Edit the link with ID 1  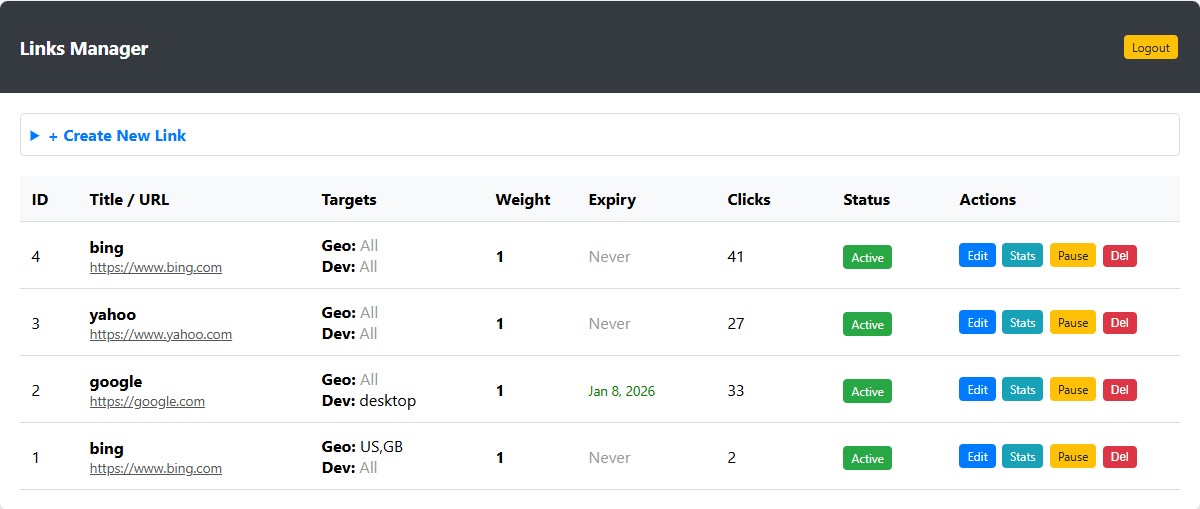point(977,456)
